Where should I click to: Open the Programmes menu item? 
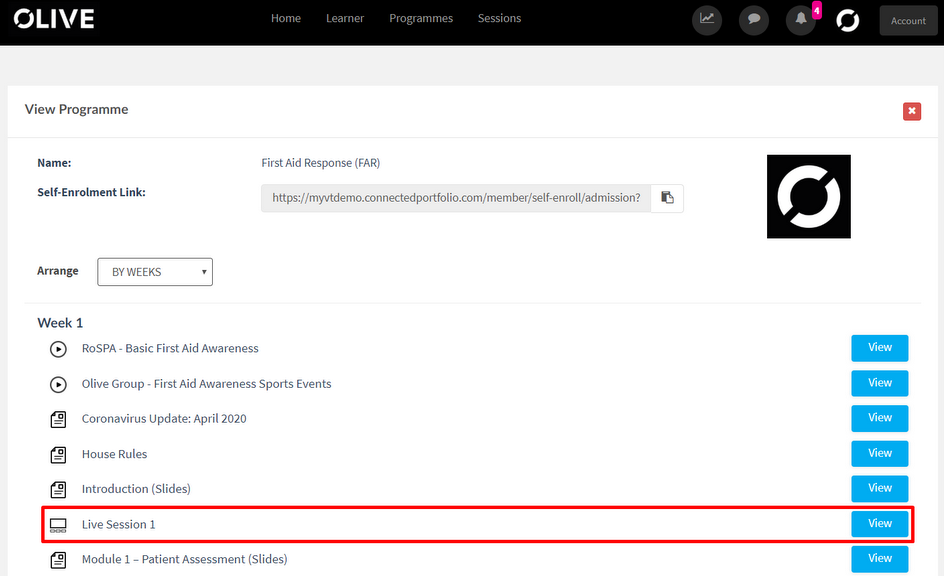[421, 18]
